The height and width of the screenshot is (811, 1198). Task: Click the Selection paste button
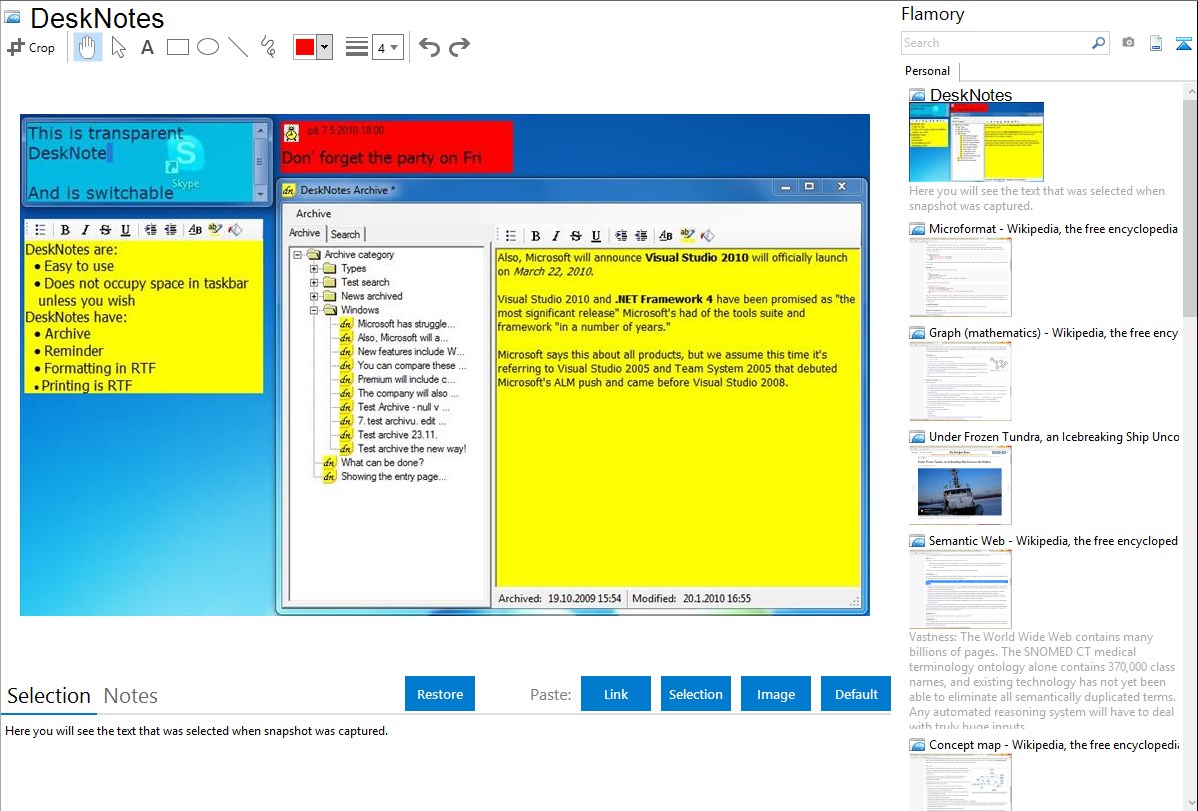click(695, 694)
